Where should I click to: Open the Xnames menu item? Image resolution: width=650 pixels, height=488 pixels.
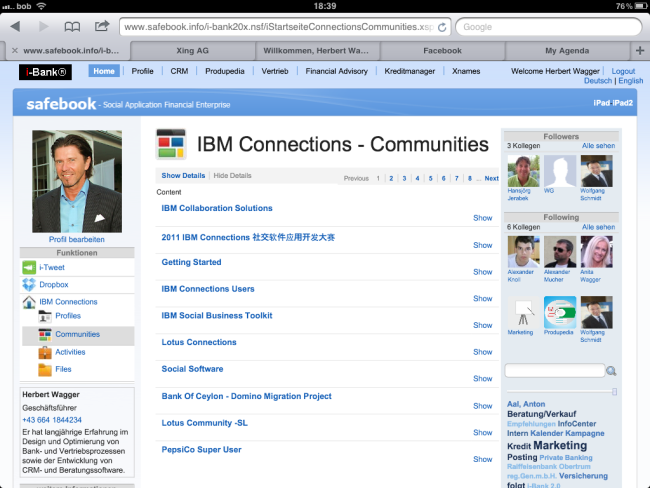(466, 71)
